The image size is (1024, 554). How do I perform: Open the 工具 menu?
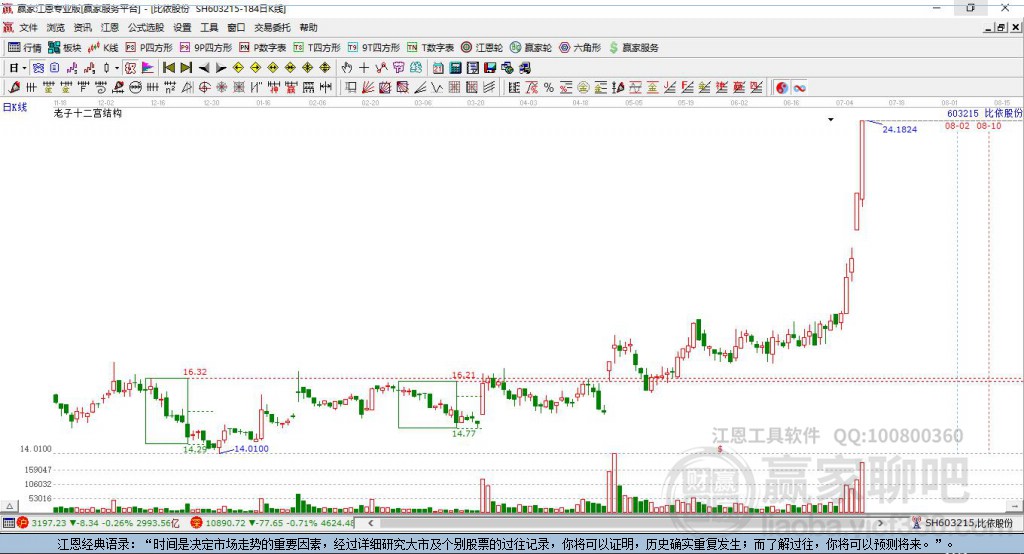[x=209, y=27]
